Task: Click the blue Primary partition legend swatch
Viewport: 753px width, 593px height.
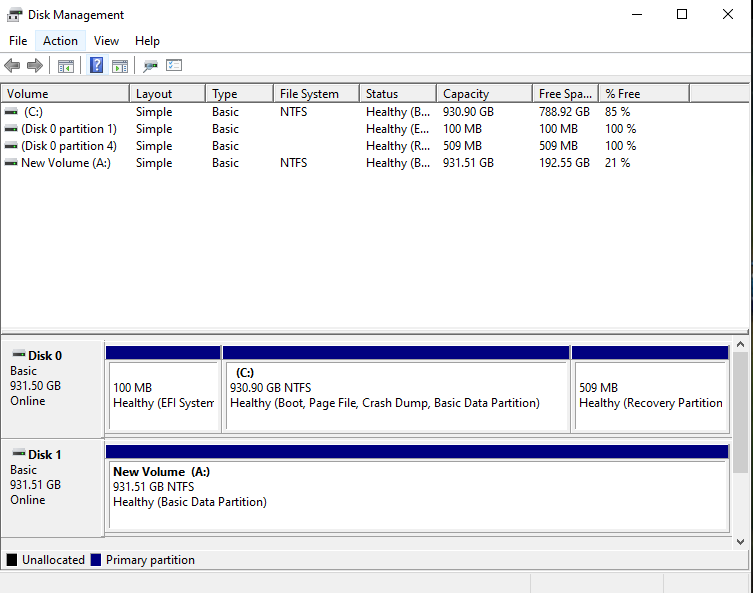Action: pos(96,560)
